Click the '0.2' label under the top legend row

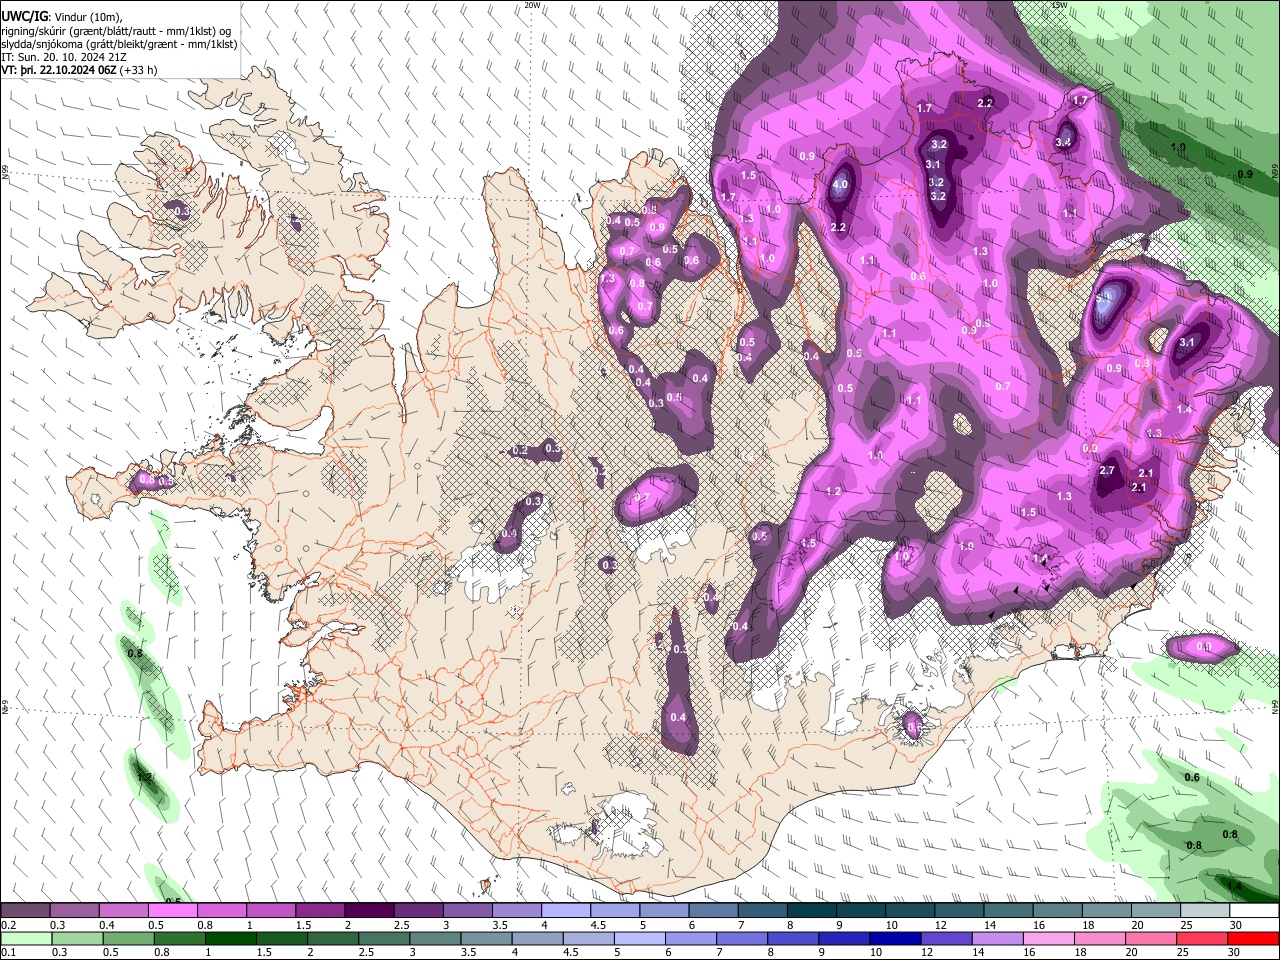click(8, 925)
